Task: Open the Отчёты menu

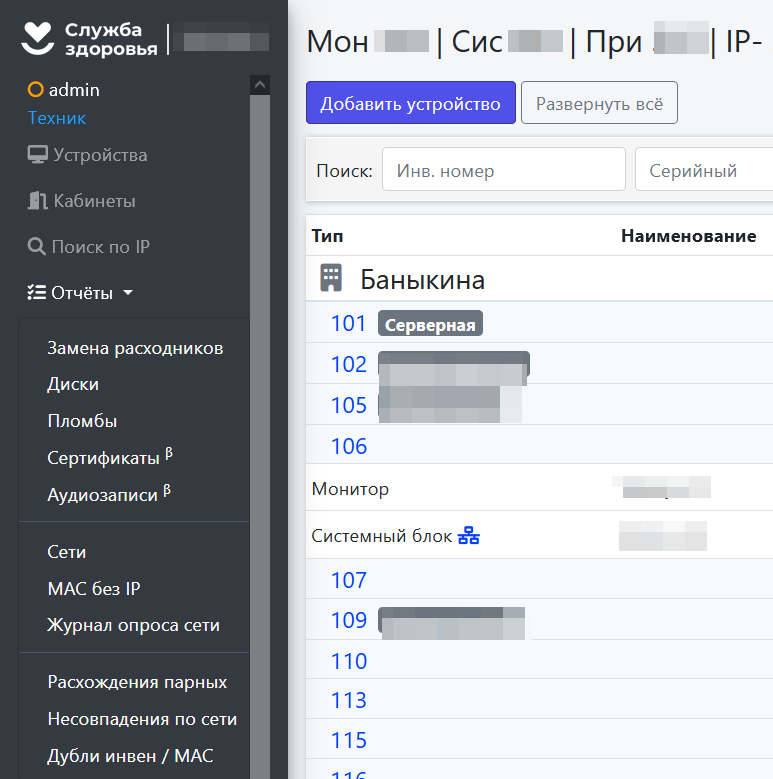Action: click(80, 293)
